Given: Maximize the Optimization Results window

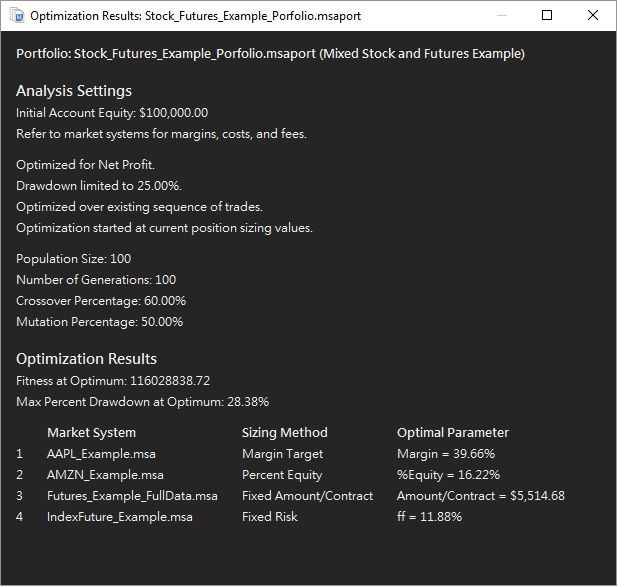Looking at the screenshot, I should (x=547, y=16).
